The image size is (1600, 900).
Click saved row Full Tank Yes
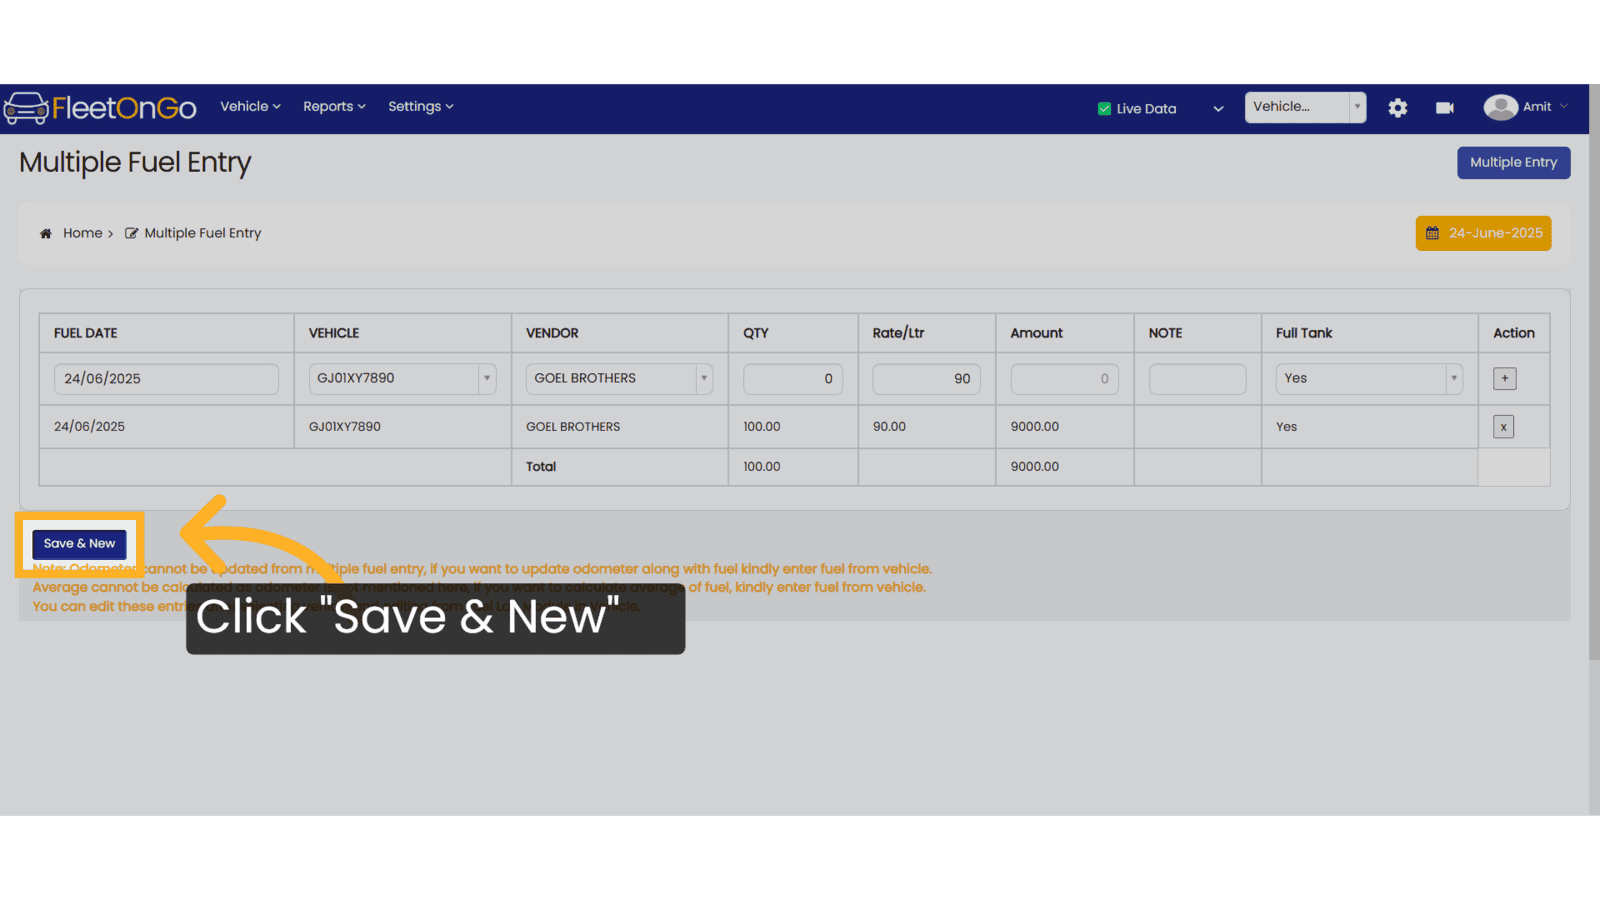(1286, 427)
